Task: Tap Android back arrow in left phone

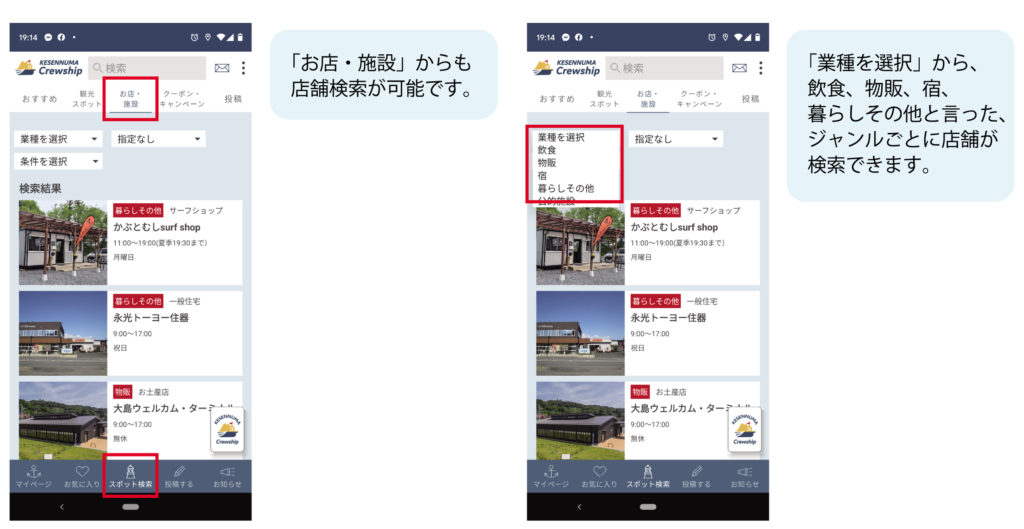Action: [62, 507]
